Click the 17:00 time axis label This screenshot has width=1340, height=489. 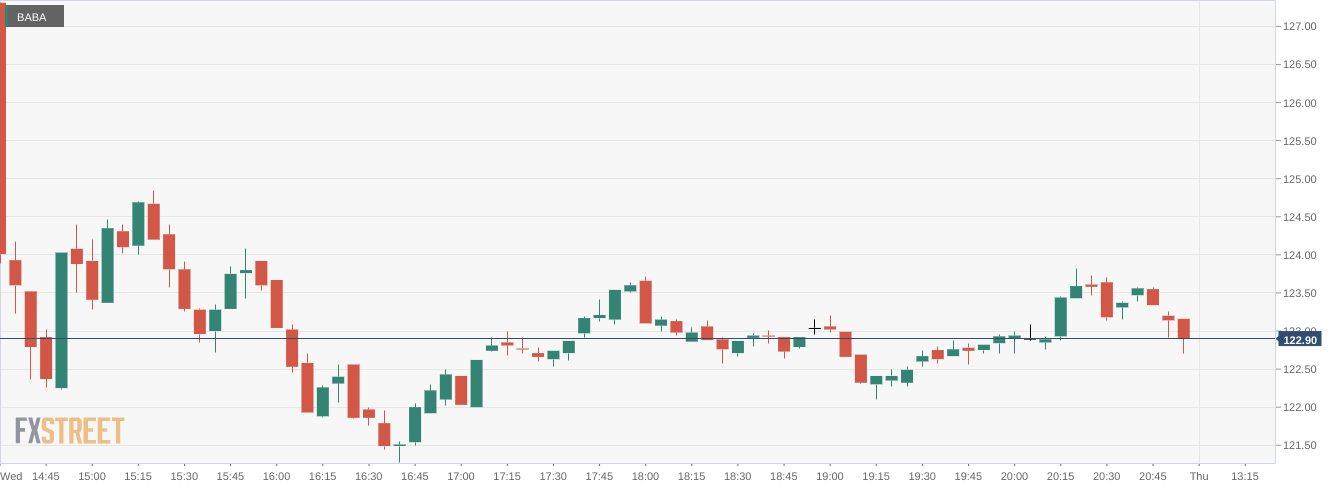[460, 476]
